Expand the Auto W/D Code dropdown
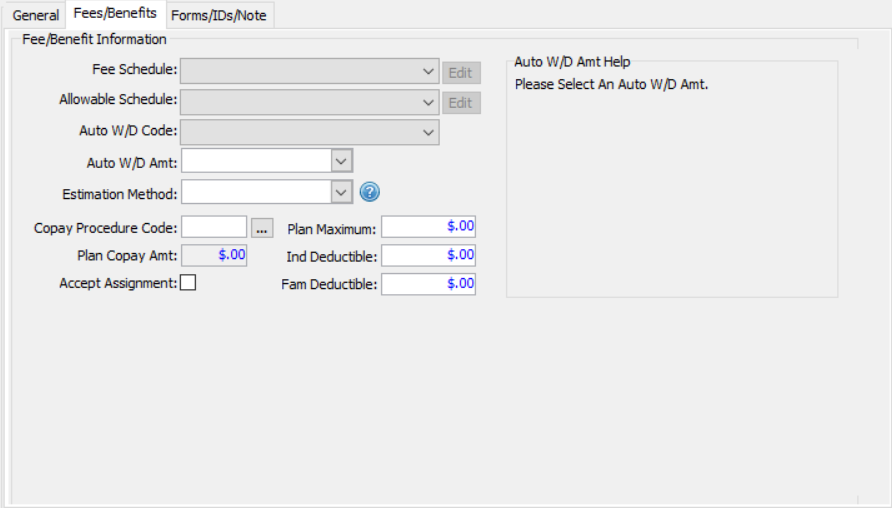 click(429, 132)
